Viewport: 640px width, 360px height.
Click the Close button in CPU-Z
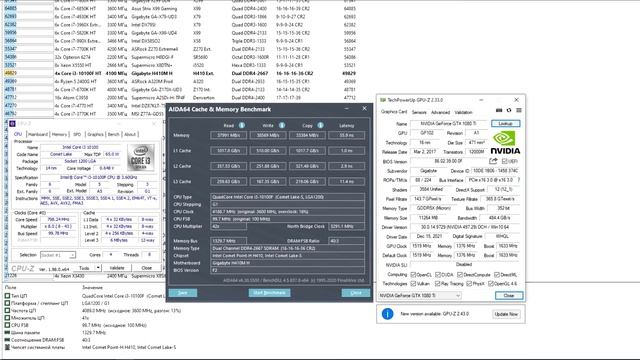[147, 268]
